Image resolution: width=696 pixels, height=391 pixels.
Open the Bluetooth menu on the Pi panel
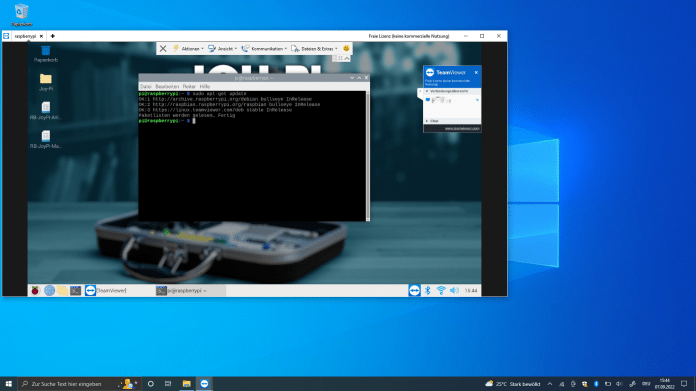click(427, 291)
